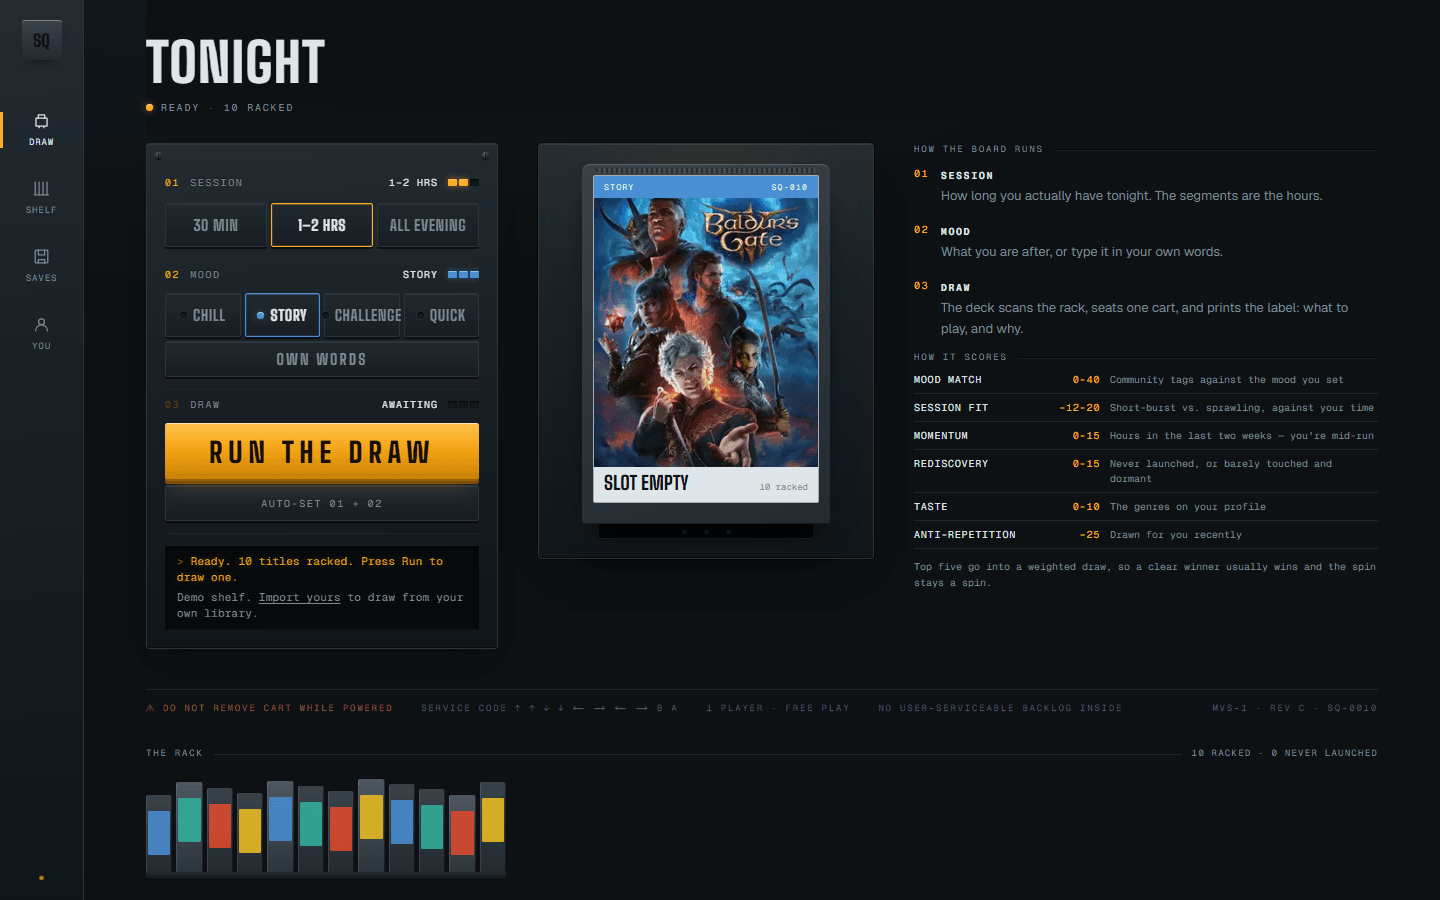1440x900 pixels.
Task: Click the 0-40 score range value
Action: 1086,380
